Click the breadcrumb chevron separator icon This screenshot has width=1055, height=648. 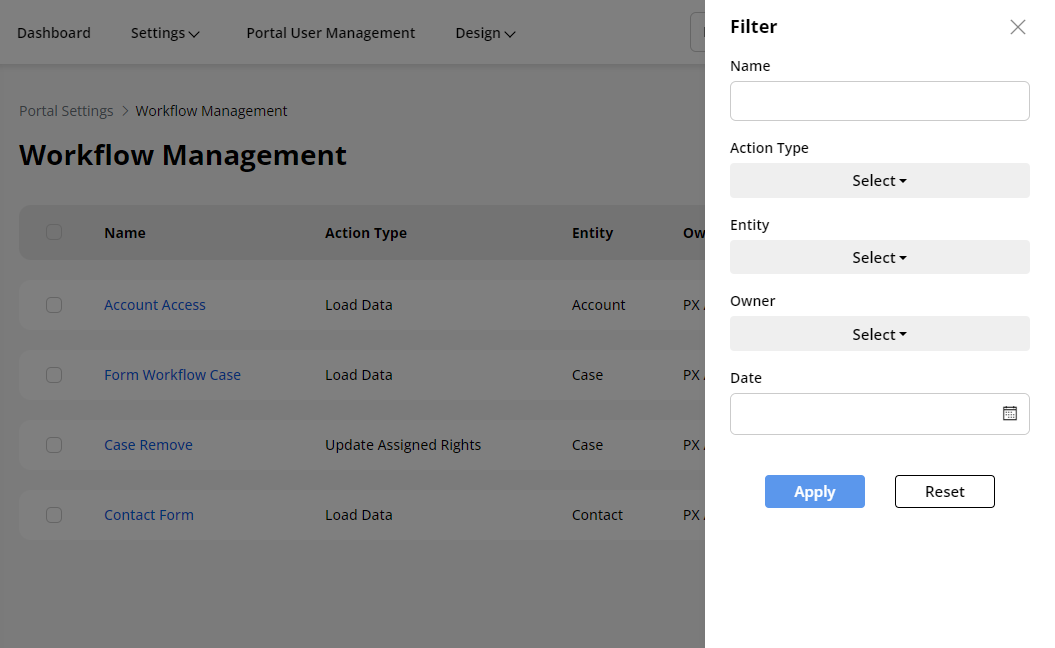tap(125, 111)
